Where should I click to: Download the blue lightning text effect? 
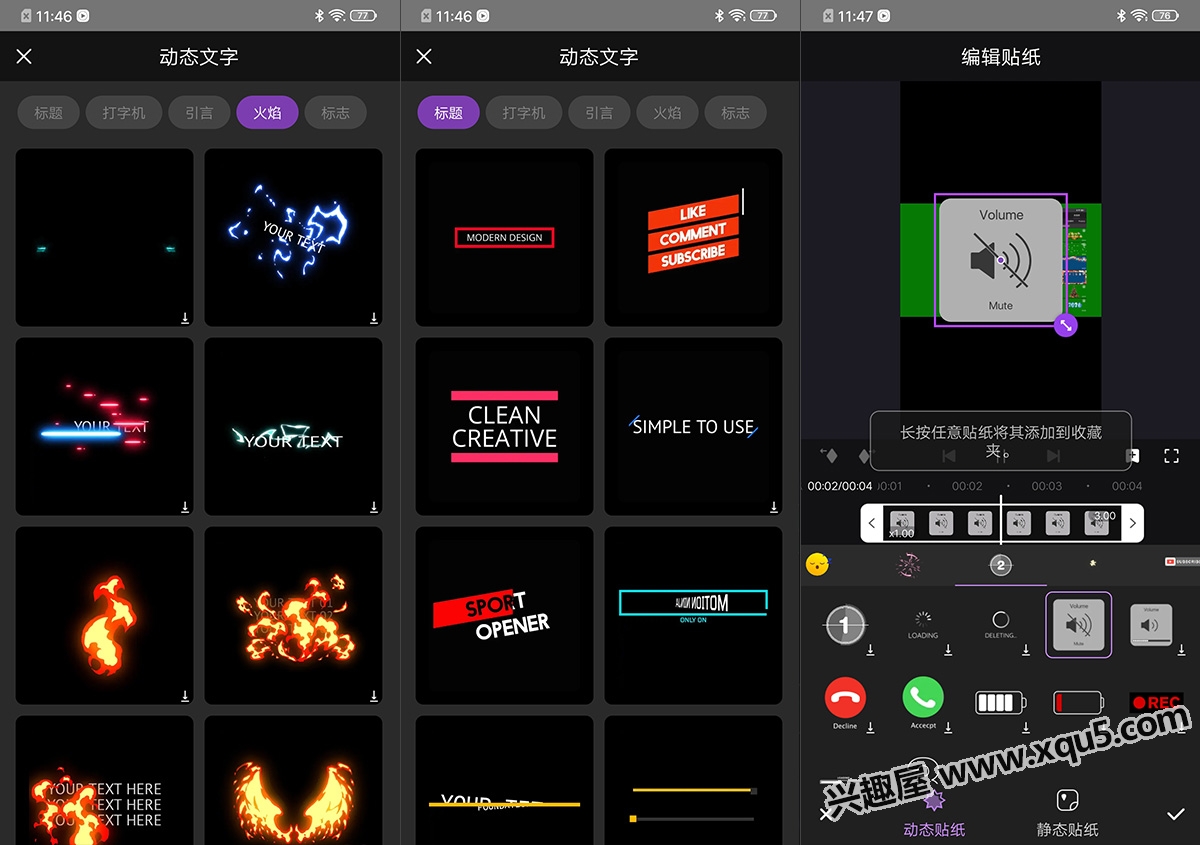coord(374,318)
